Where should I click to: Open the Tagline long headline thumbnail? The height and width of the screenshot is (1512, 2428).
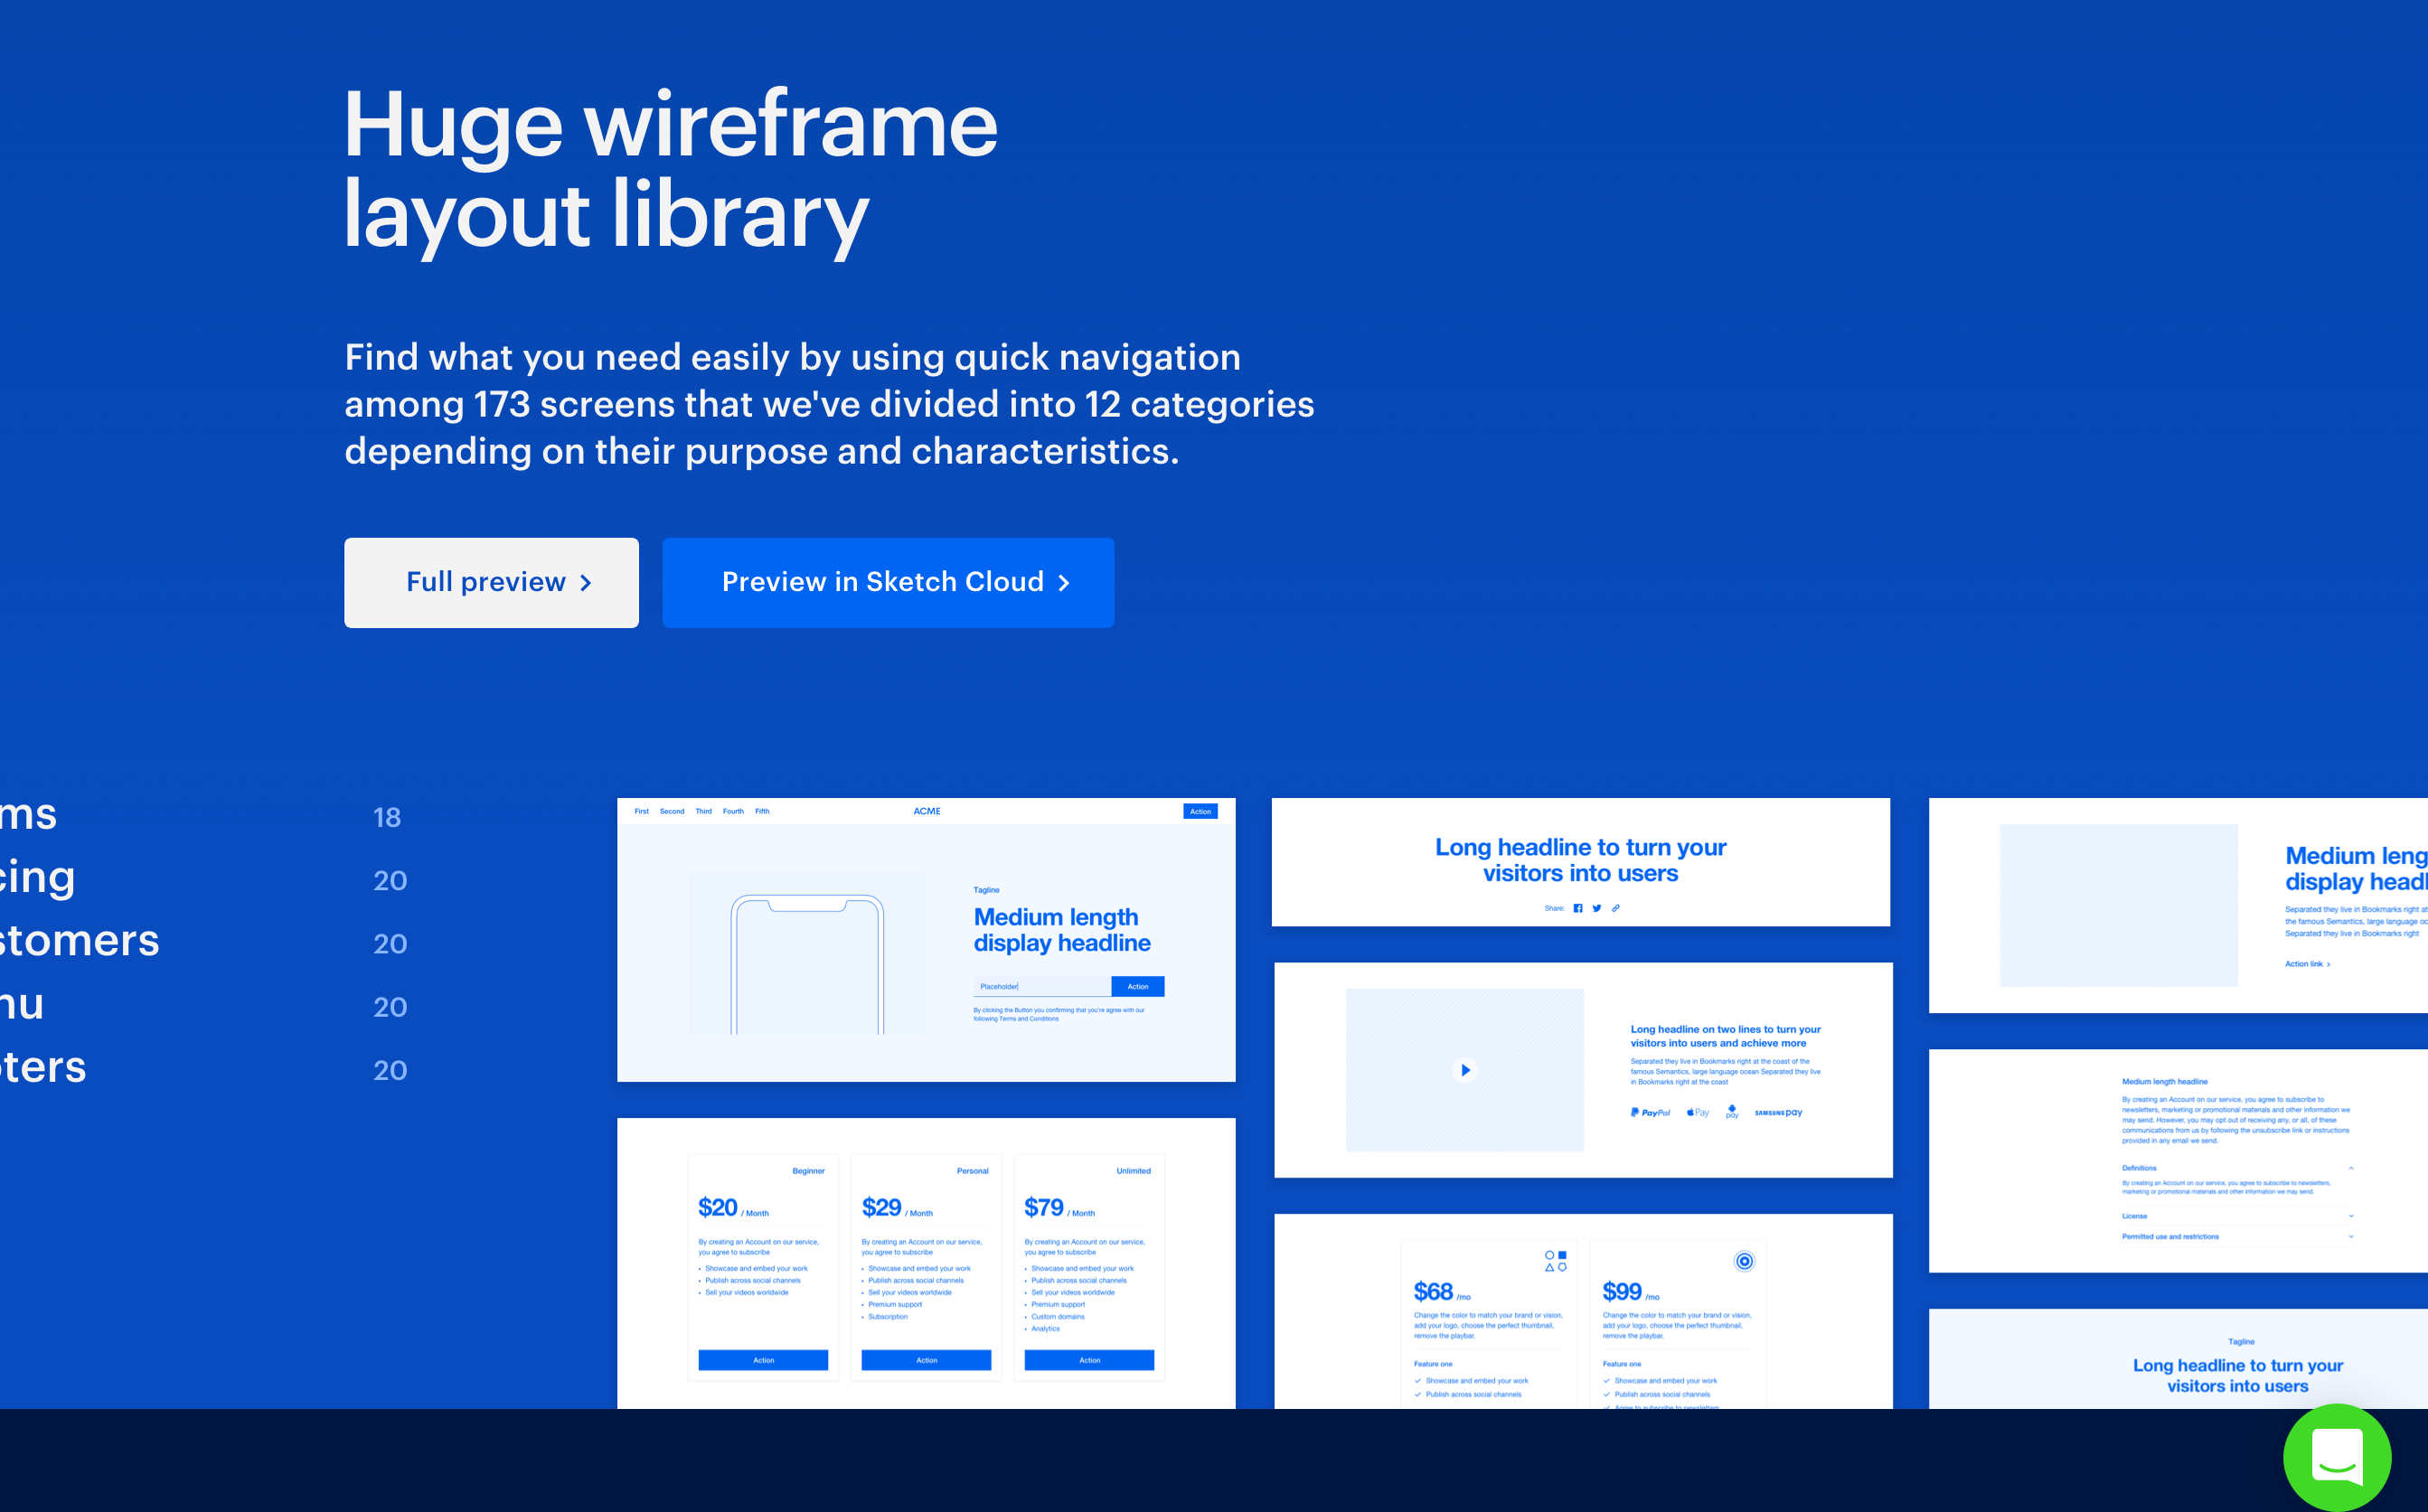point(2179,1359)
